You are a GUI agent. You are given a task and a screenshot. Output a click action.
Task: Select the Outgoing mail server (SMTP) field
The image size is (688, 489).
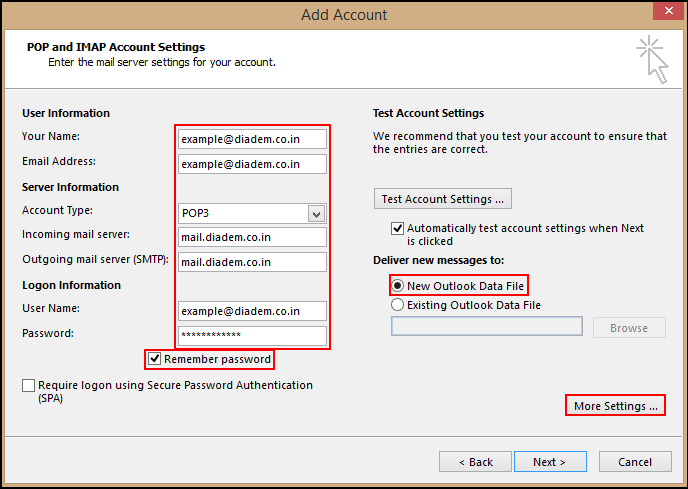click(x=252, y=262)
